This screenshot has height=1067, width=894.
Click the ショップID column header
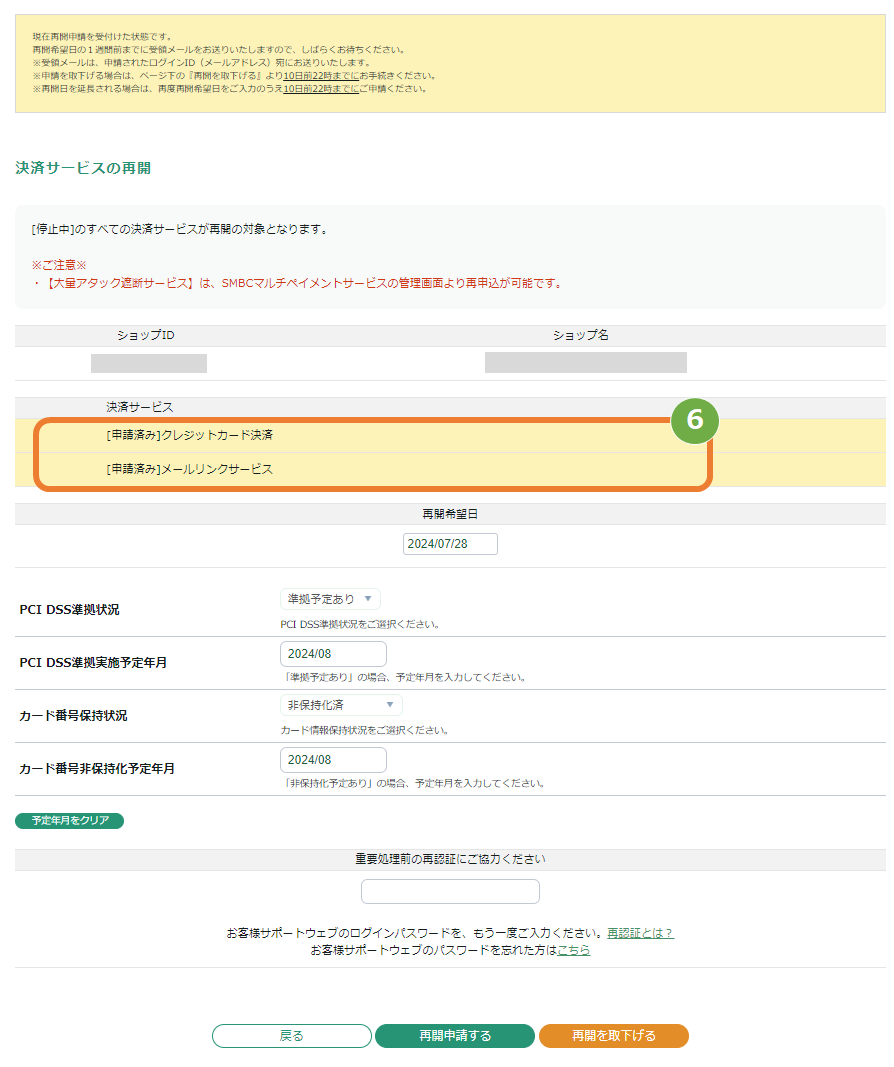click(x=146, y=335)
